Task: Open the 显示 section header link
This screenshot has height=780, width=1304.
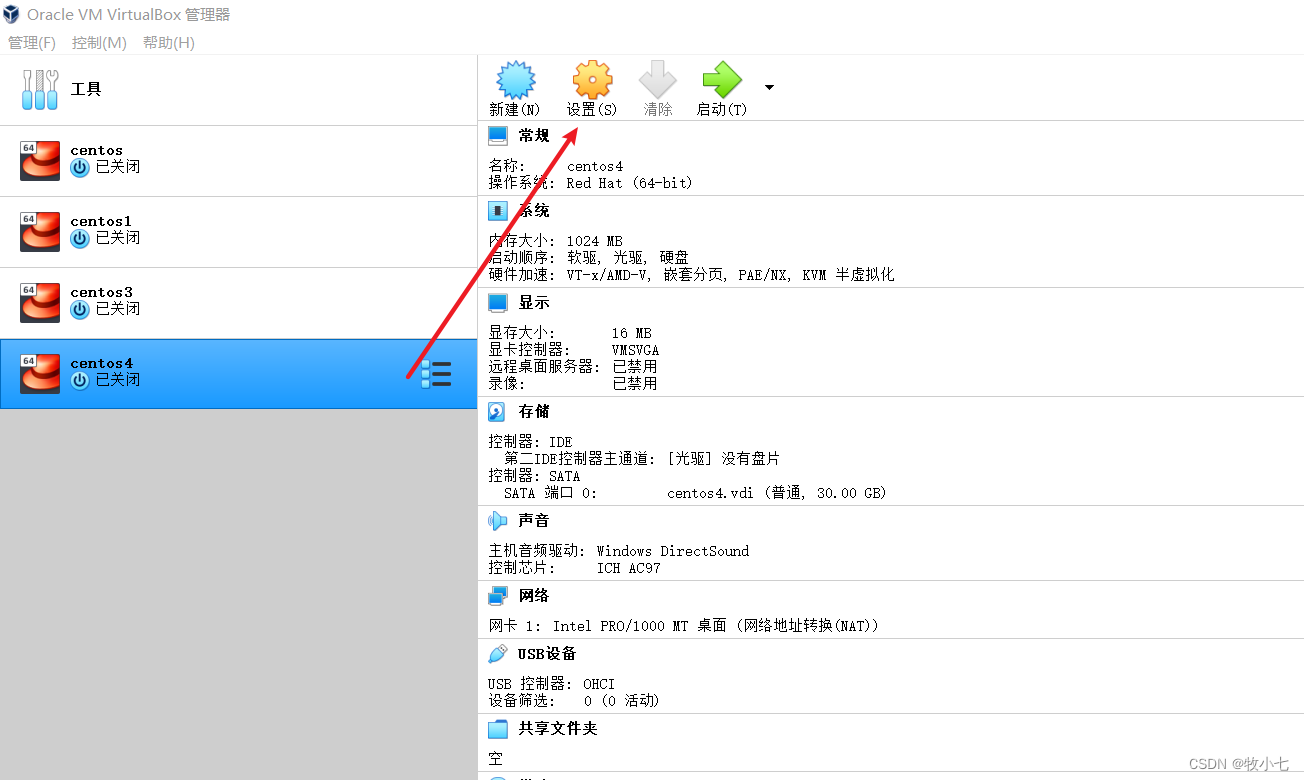Action: coord(534,303)
